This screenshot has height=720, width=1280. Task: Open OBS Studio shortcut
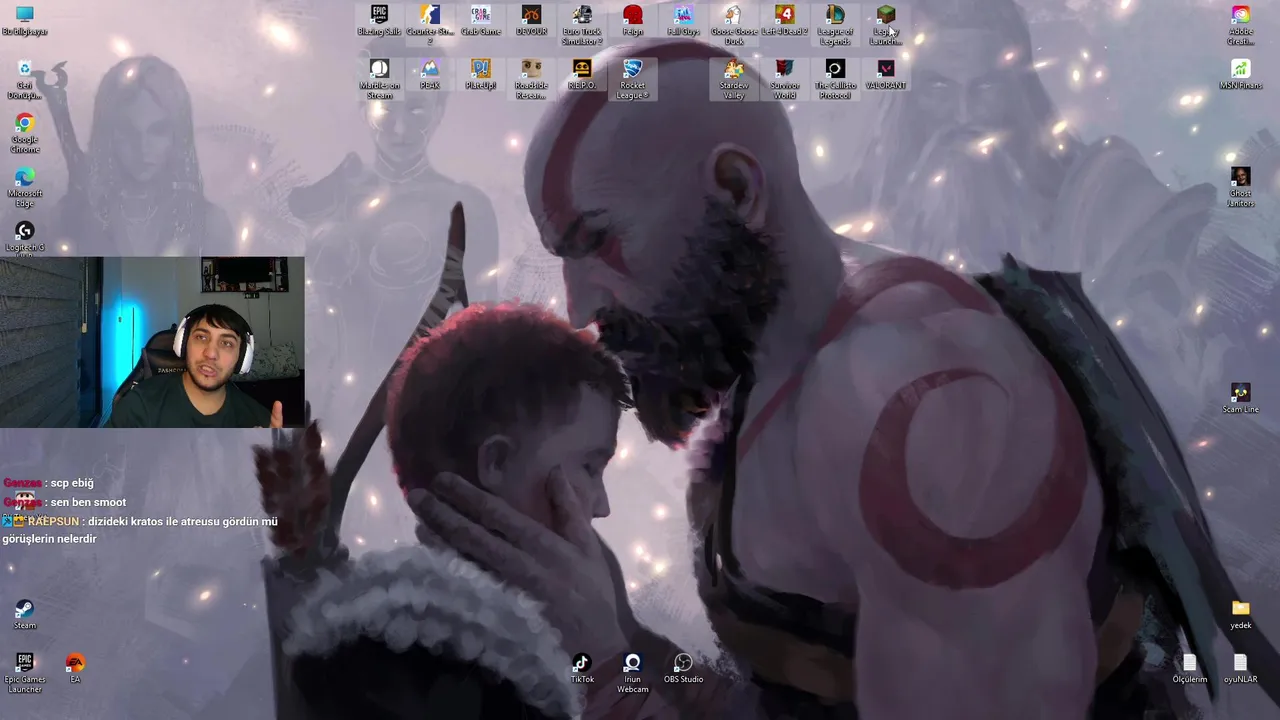click(x=683, y=668)
